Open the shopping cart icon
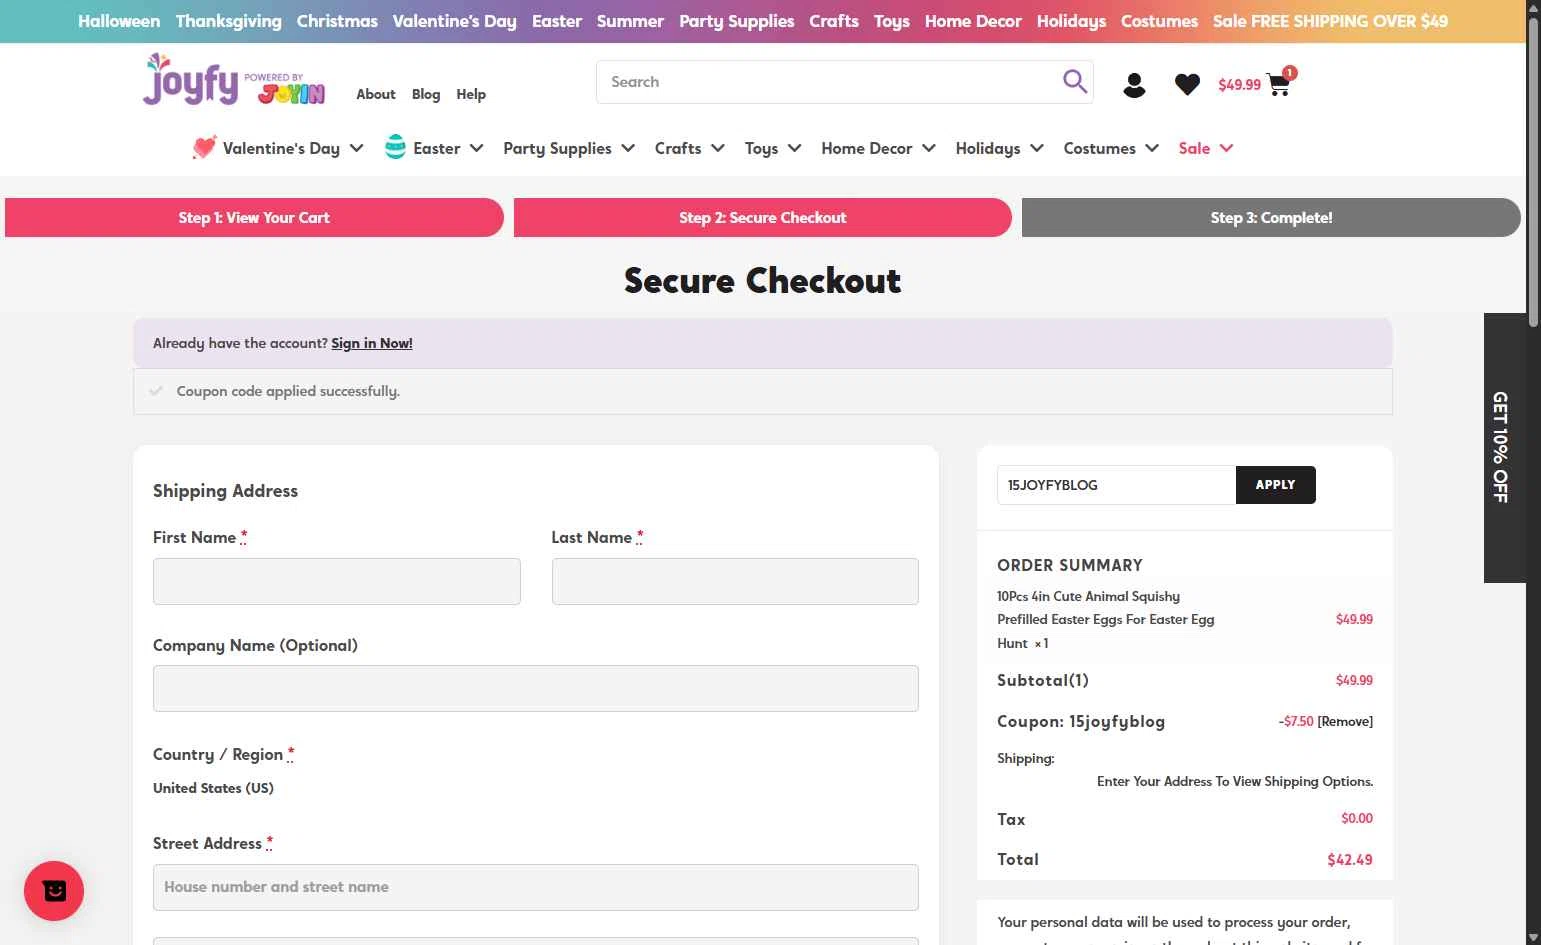1541x945 pixels. coord(1279,85)
